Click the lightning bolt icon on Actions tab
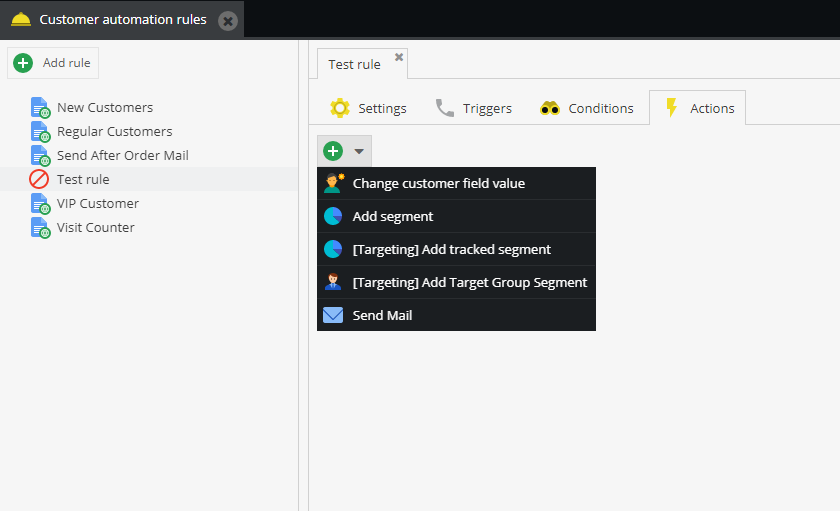This screenshot has height=511, width=840. [x=671, y=108]
